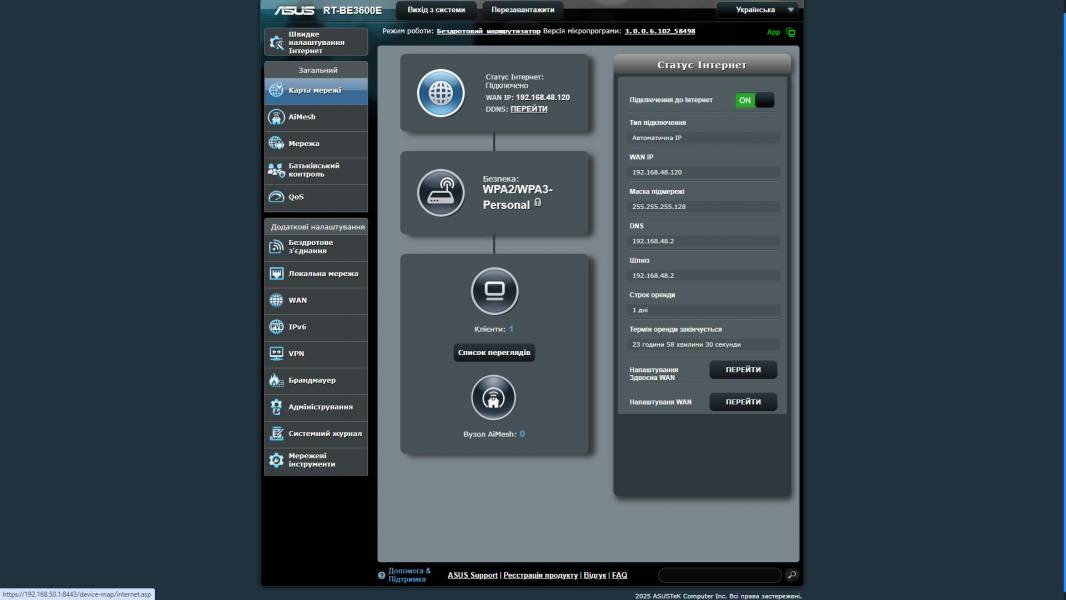Click the QoS gauge icon

pos(276,197)
